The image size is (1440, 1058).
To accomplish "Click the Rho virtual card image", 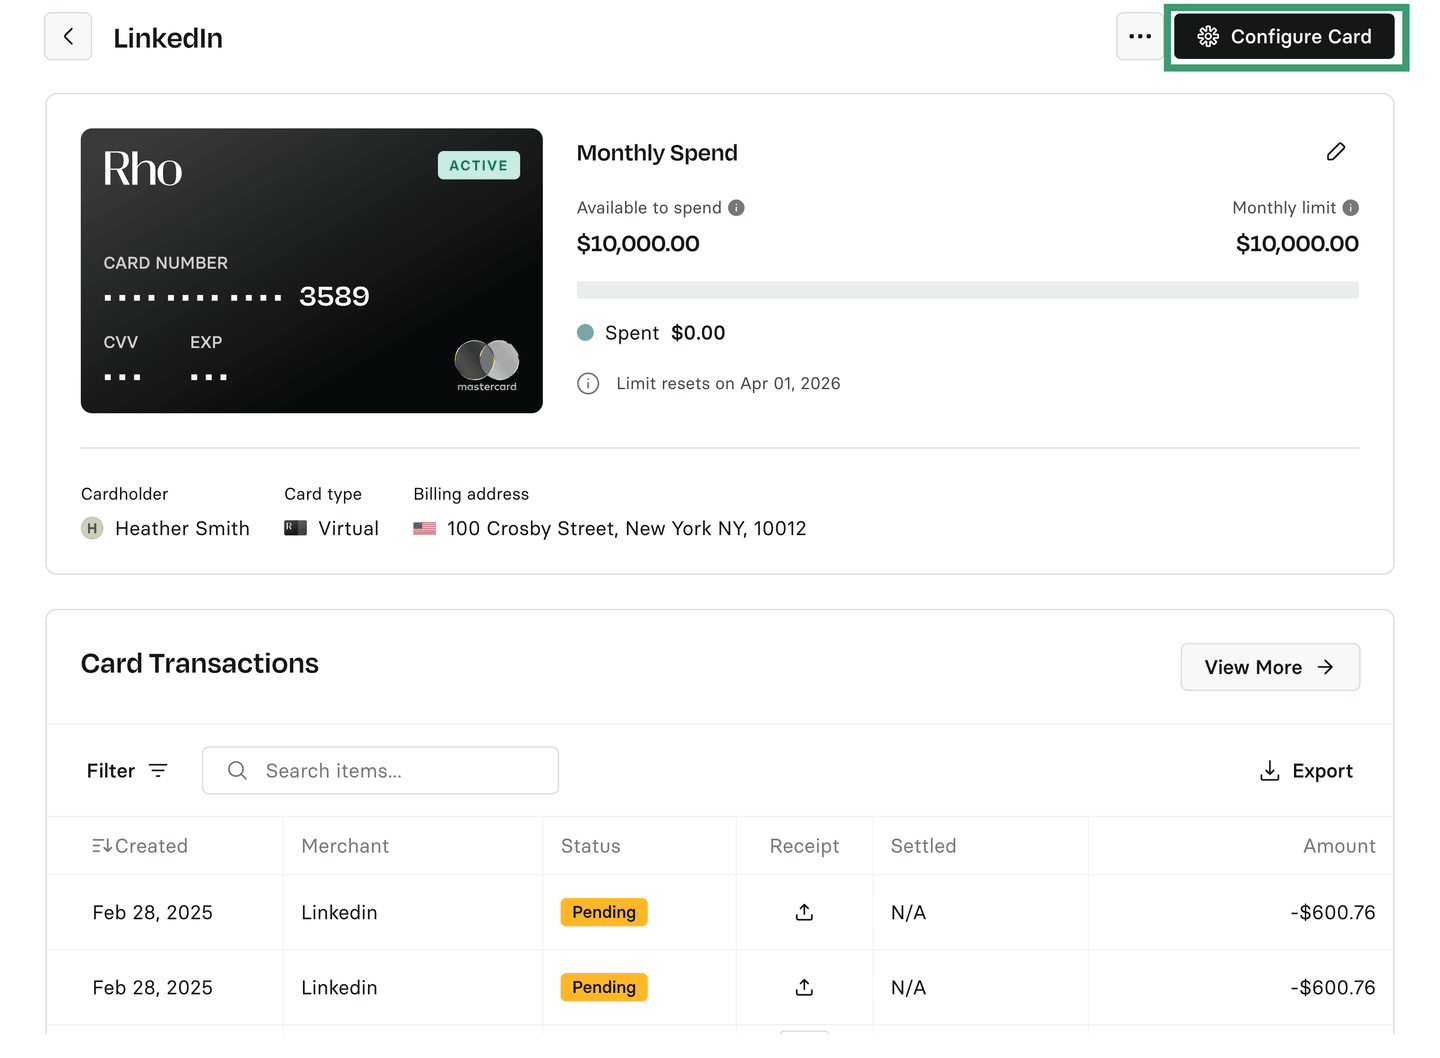I will 311,270.
